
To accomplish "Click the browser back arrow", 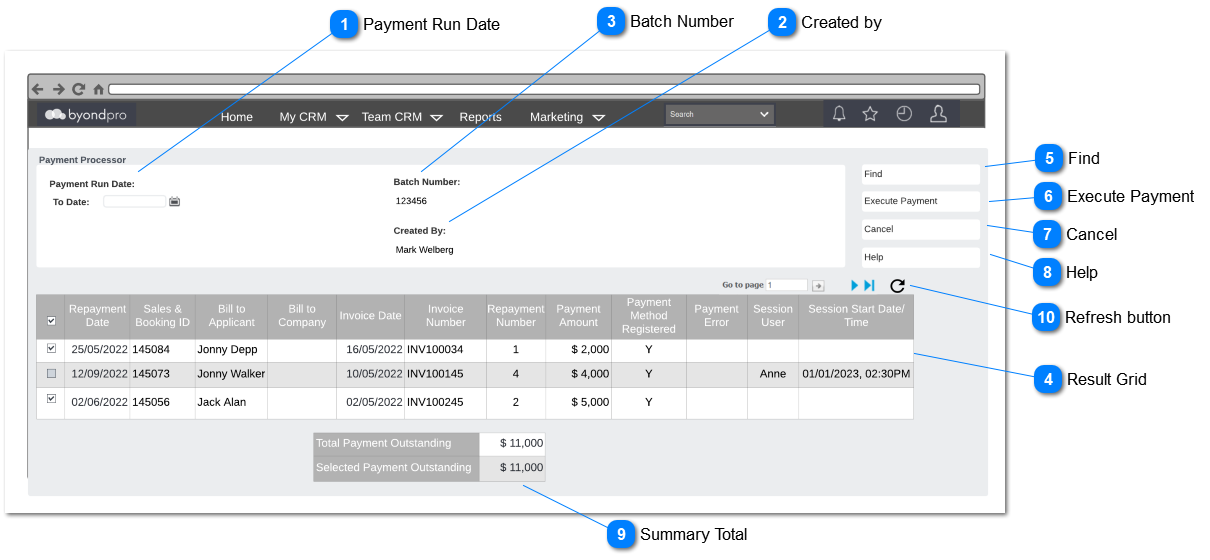I will (x=38, y=89).
